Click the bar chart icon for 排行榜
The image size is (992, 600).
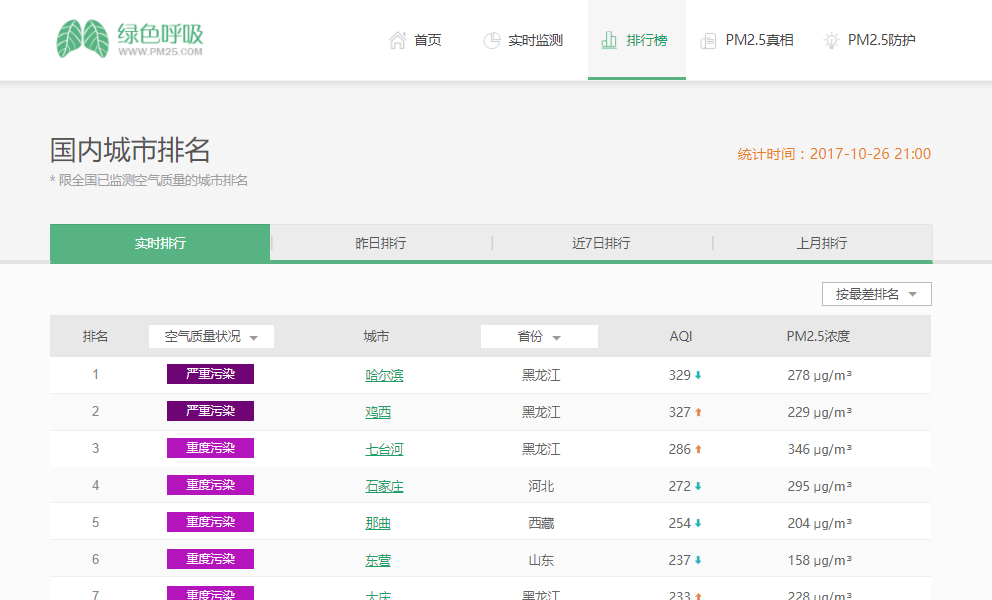[x=608, y=40]
